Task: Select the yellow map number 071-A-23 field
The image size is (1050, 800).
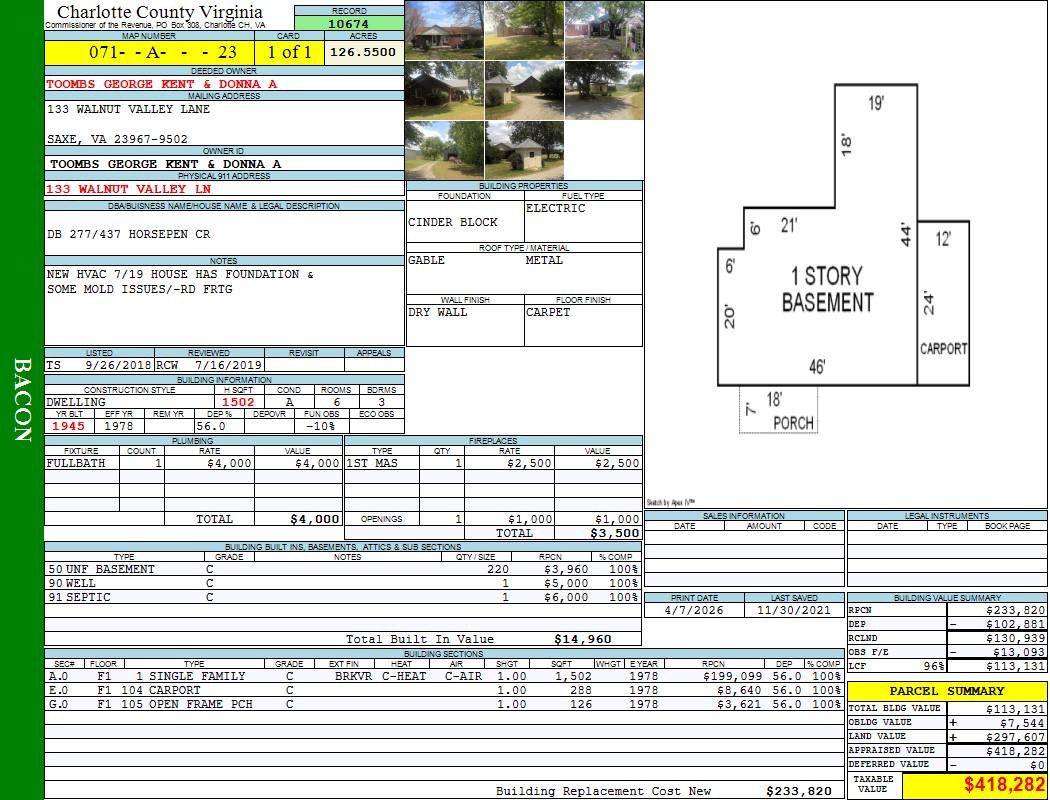Action: [149, 52]
